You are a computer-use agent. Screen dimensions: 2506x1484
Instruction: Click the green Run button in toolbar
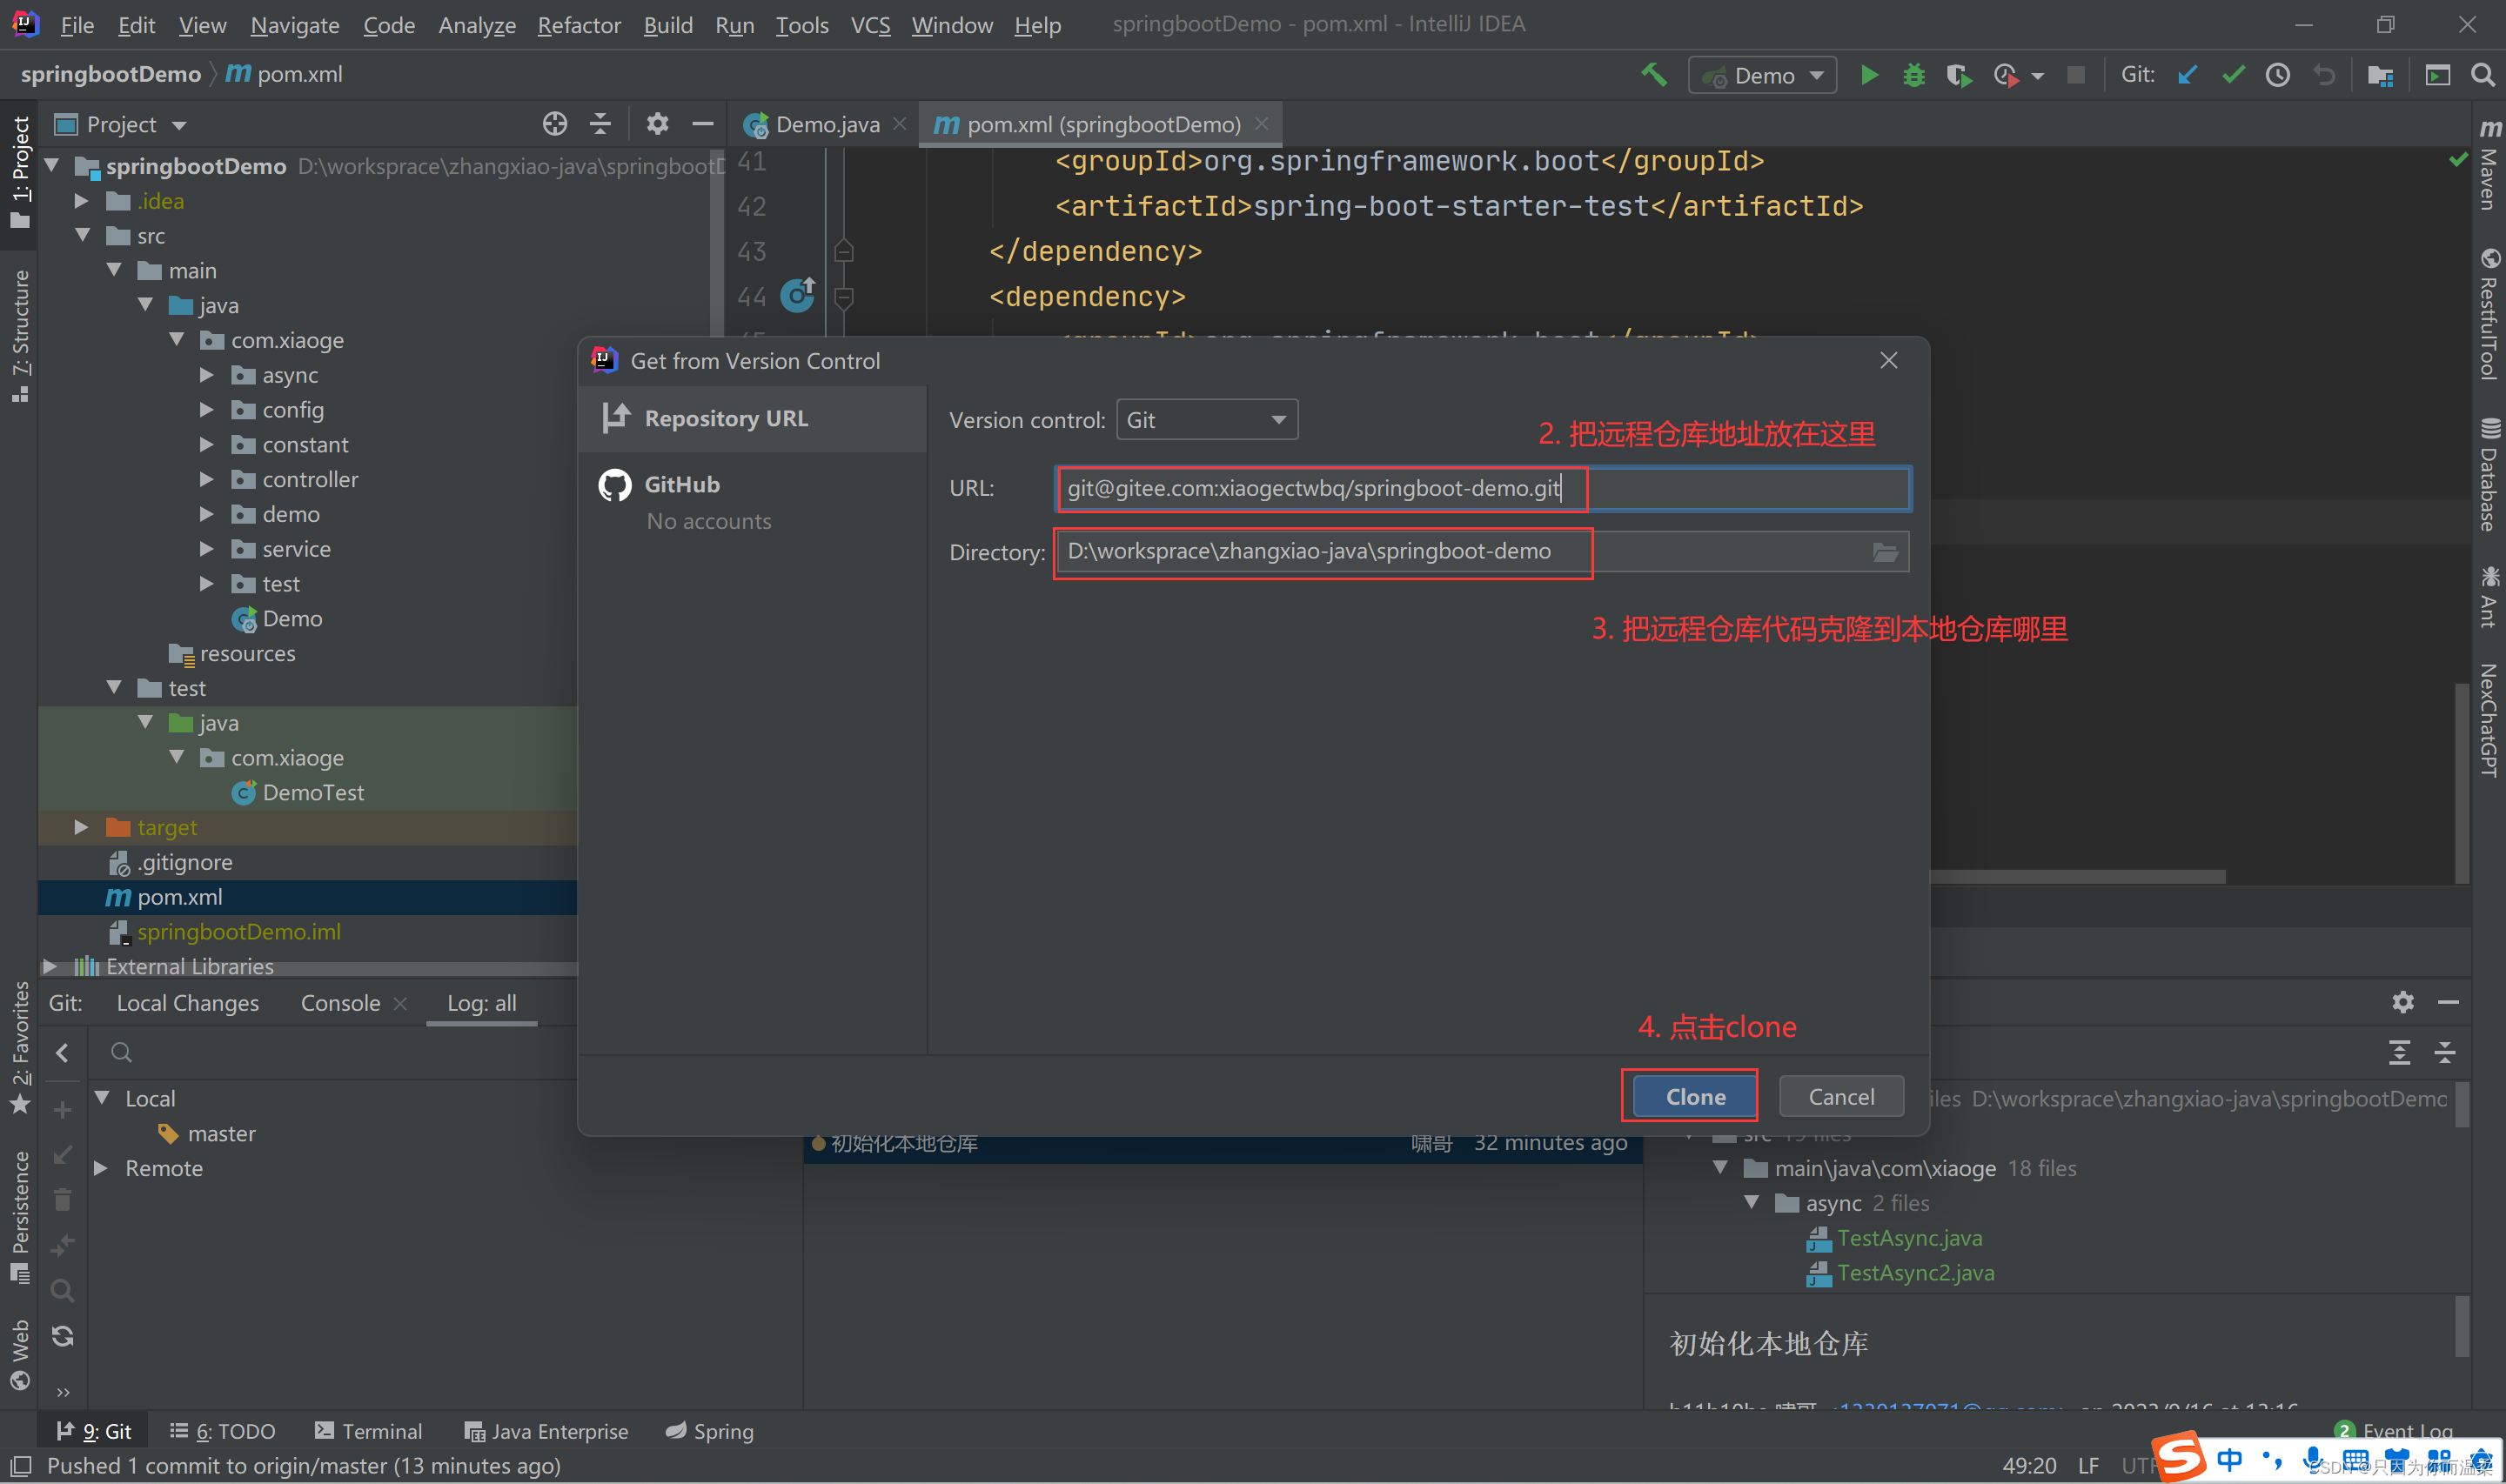[x=1868, y=75]
